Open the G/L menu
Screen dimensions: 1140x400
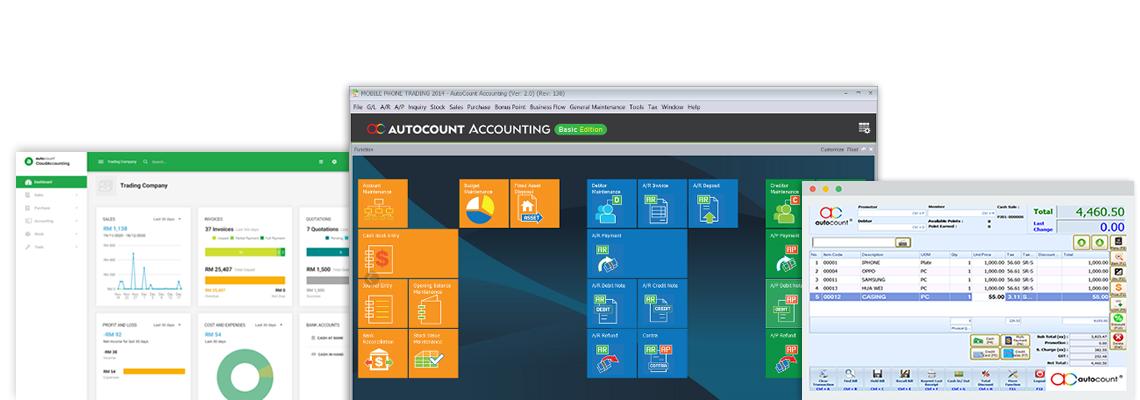371,107
